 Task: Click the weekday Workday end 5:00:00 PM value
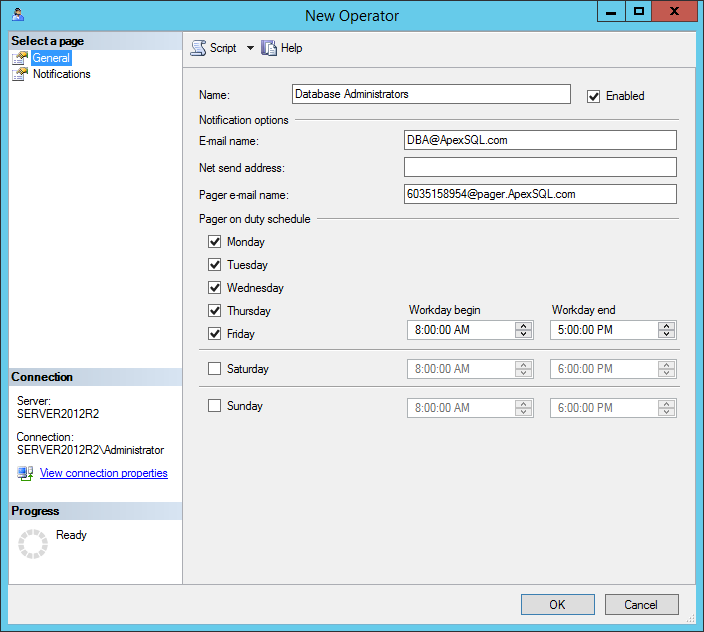[585, 330]
